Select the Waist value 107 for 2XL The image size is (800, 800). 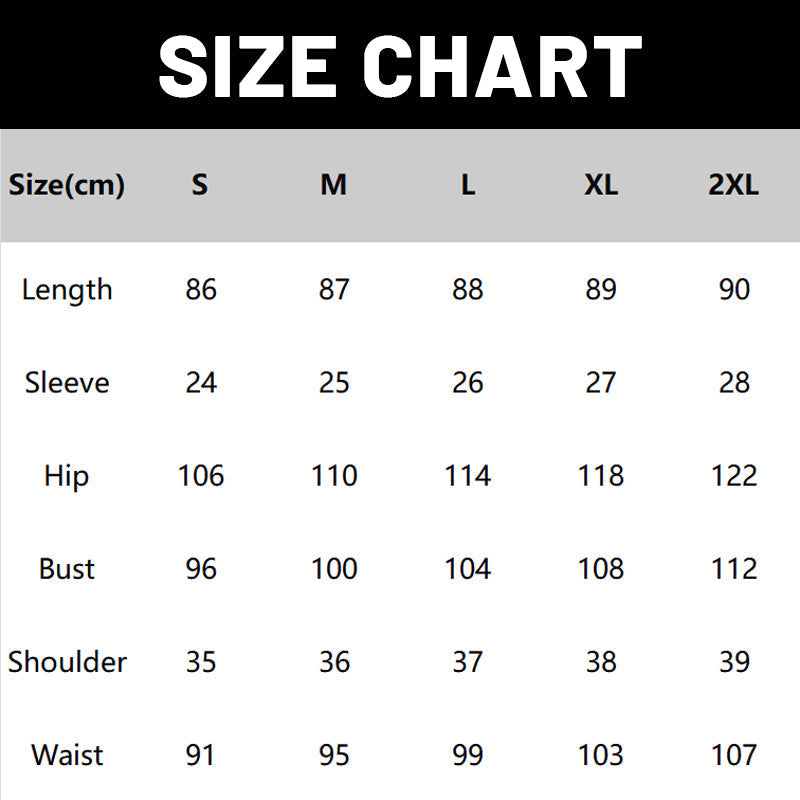(734, 755)
